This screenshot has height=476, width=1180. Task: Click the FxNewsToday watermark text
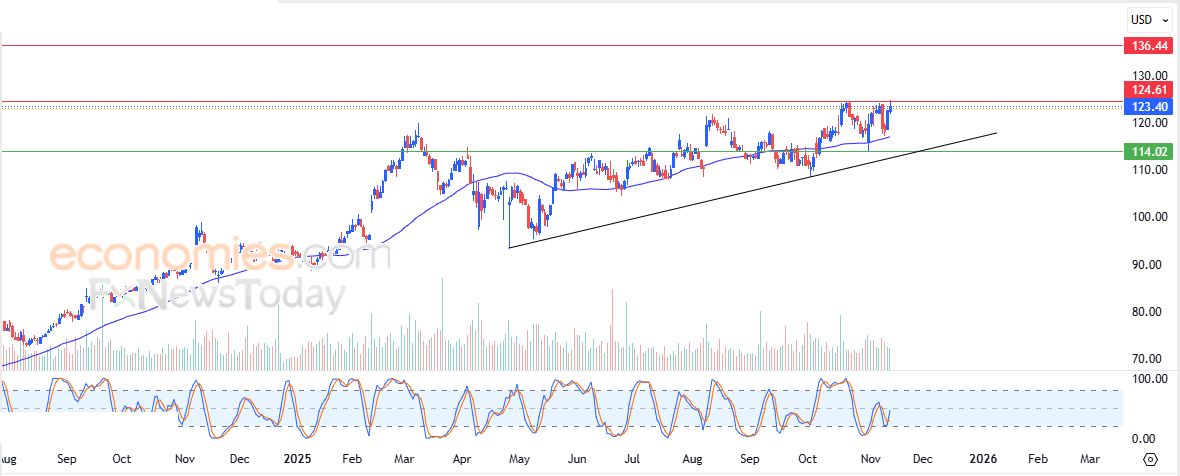pyautogui.click(x=217, y=294)
